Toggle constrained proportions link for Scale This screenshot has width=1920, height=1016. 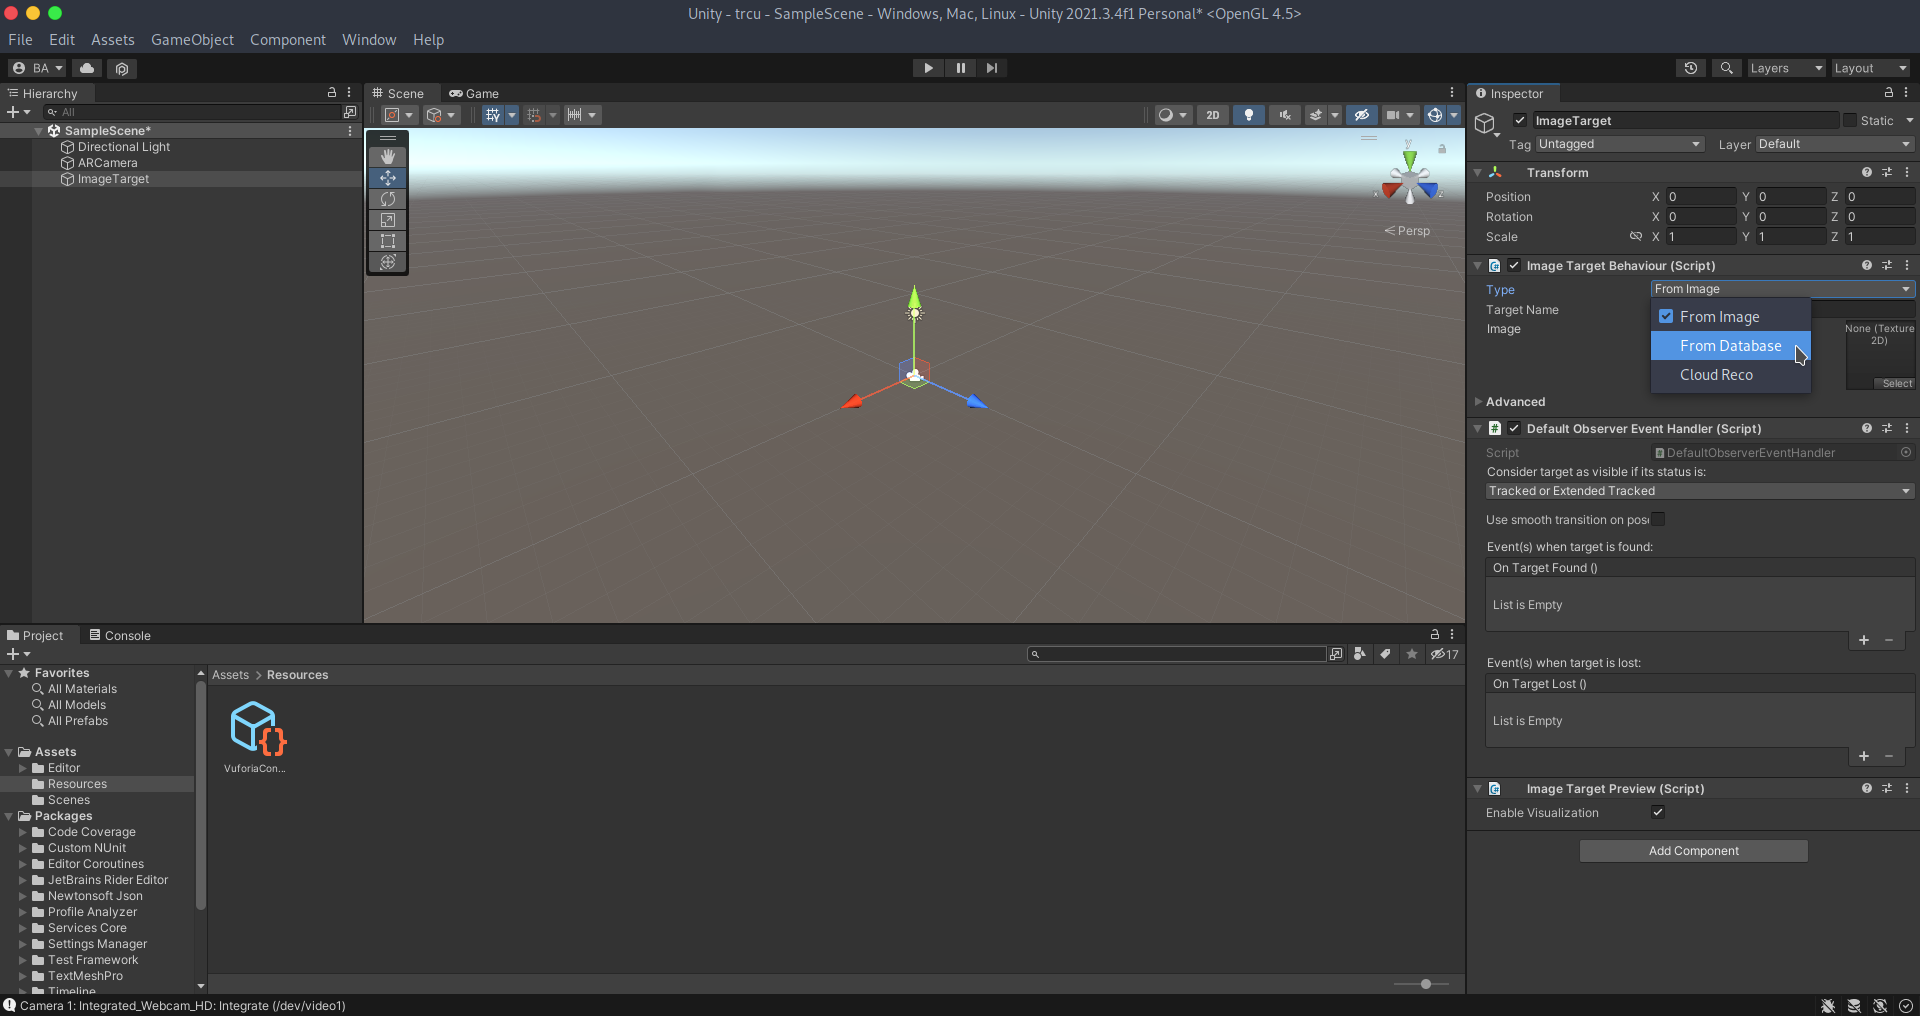click(x=1636, y=237)
